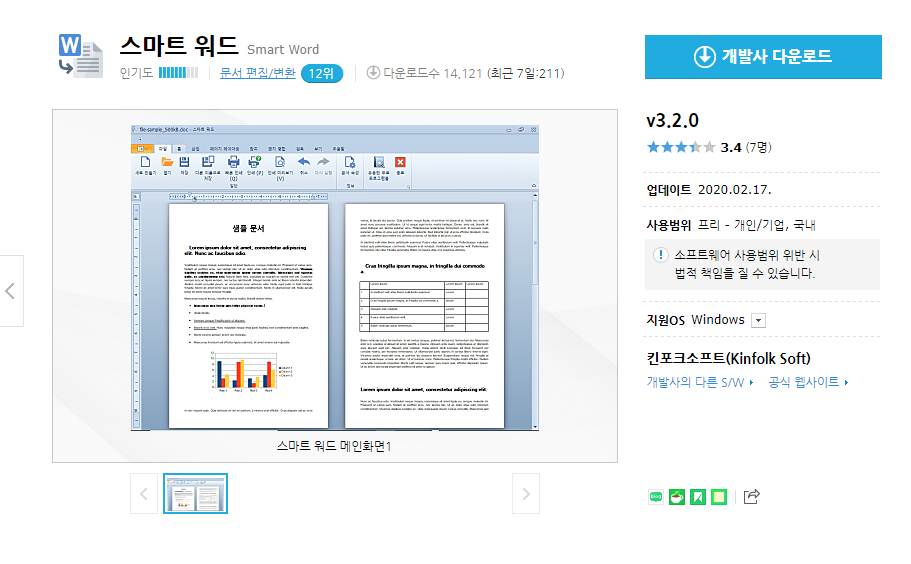
Task: Go to previous software using left edge arrow
Action: click(10, 291)
